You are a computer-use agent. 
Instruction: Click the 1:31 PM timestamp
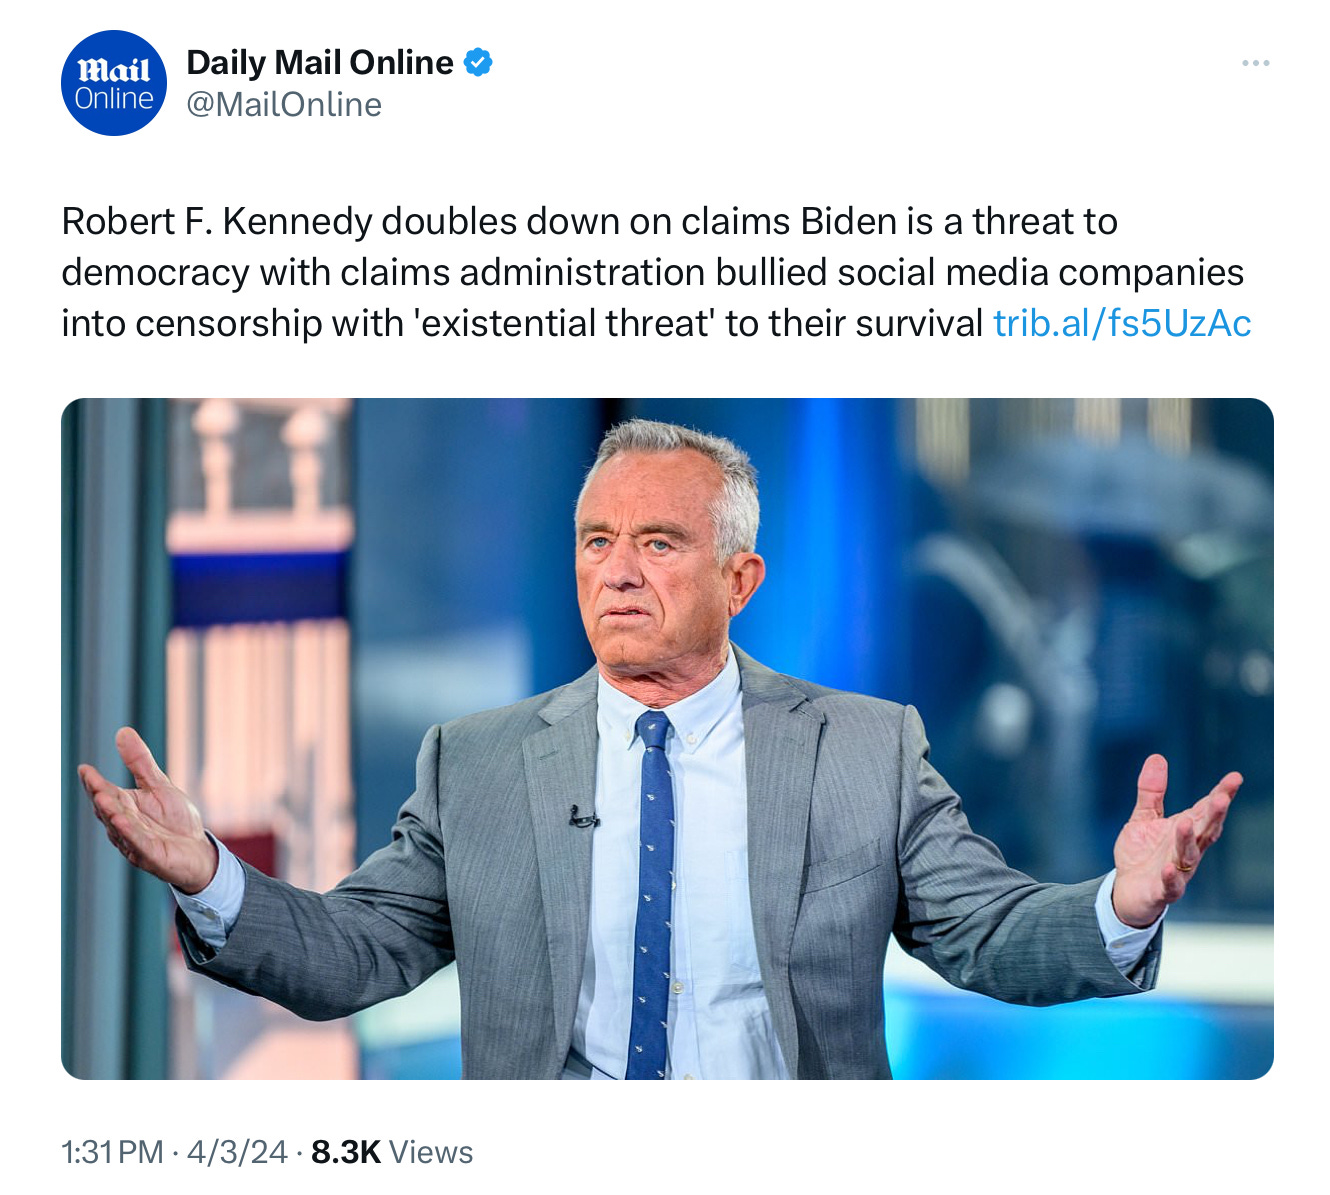(x=112, y=1152)
